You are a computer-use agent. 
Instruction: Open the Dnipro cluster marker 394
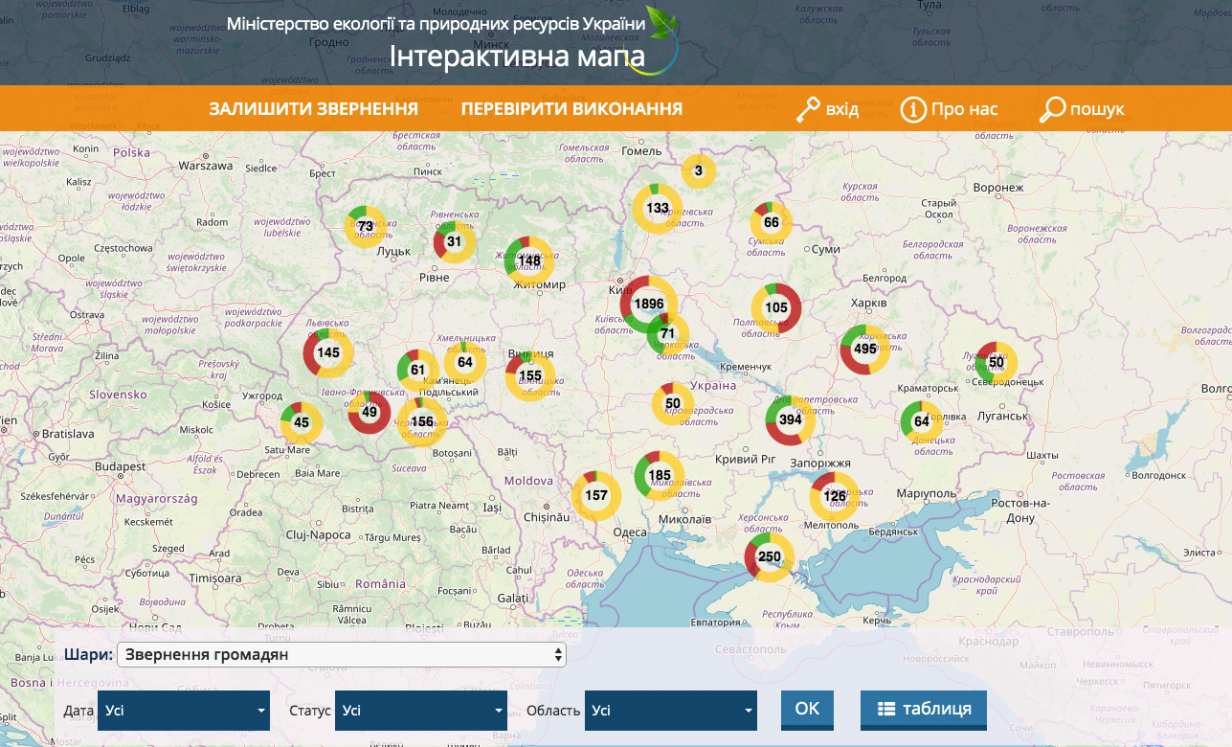pos(790,420)
